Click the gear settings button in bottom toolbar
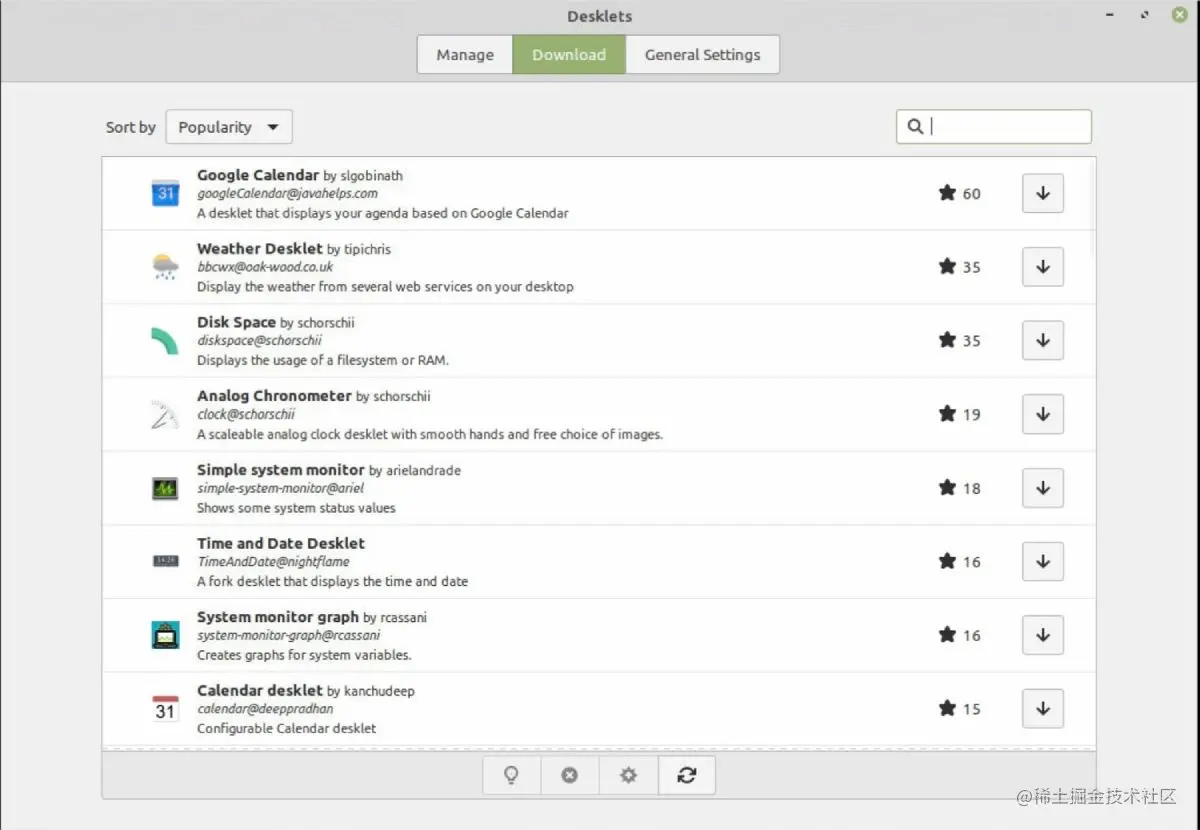Image resolution: width=1200 pixels, height=830 pixels. pyautogui.click(x=628, y=775)
